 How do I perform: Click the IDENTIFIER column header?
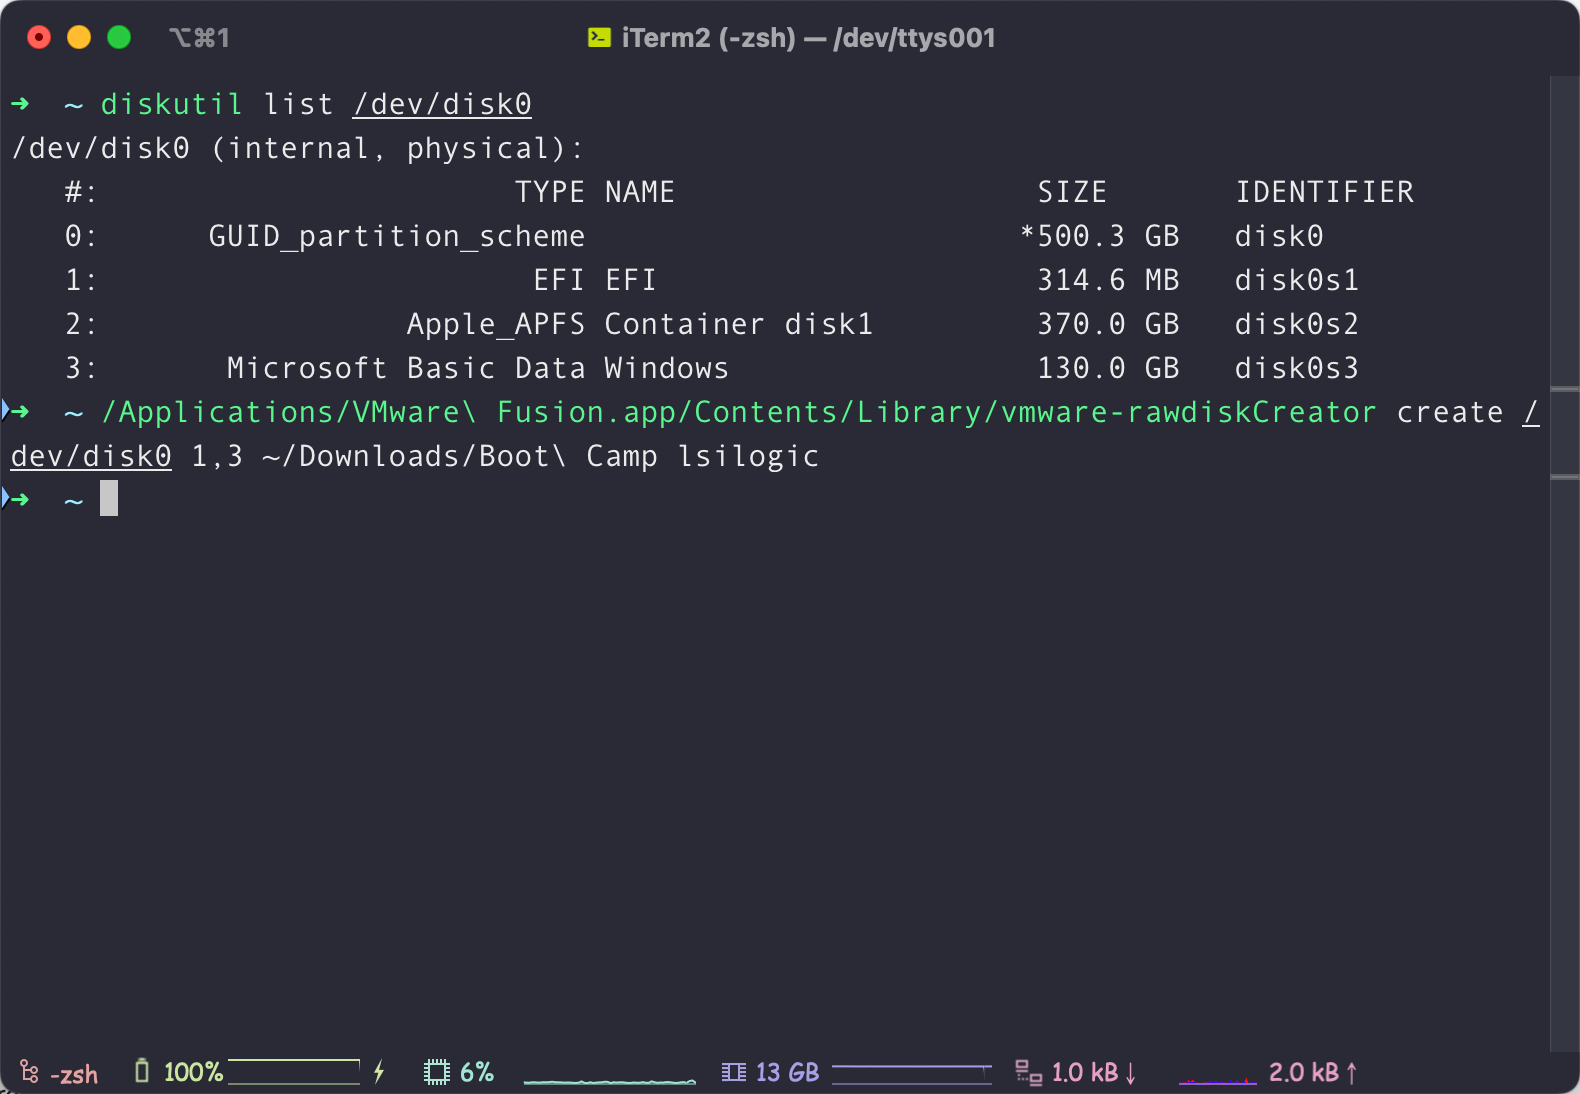[x=1325, y=192]
